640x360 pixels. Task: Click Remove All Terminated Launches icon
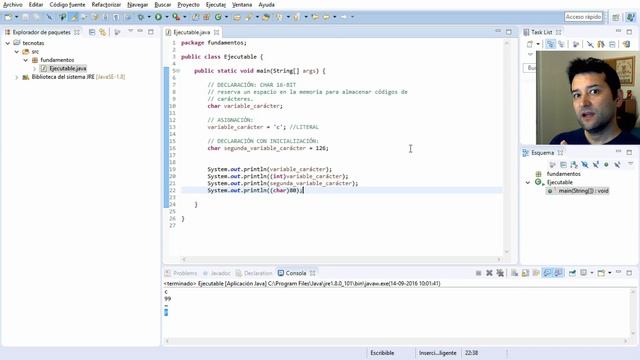[500, 273]
